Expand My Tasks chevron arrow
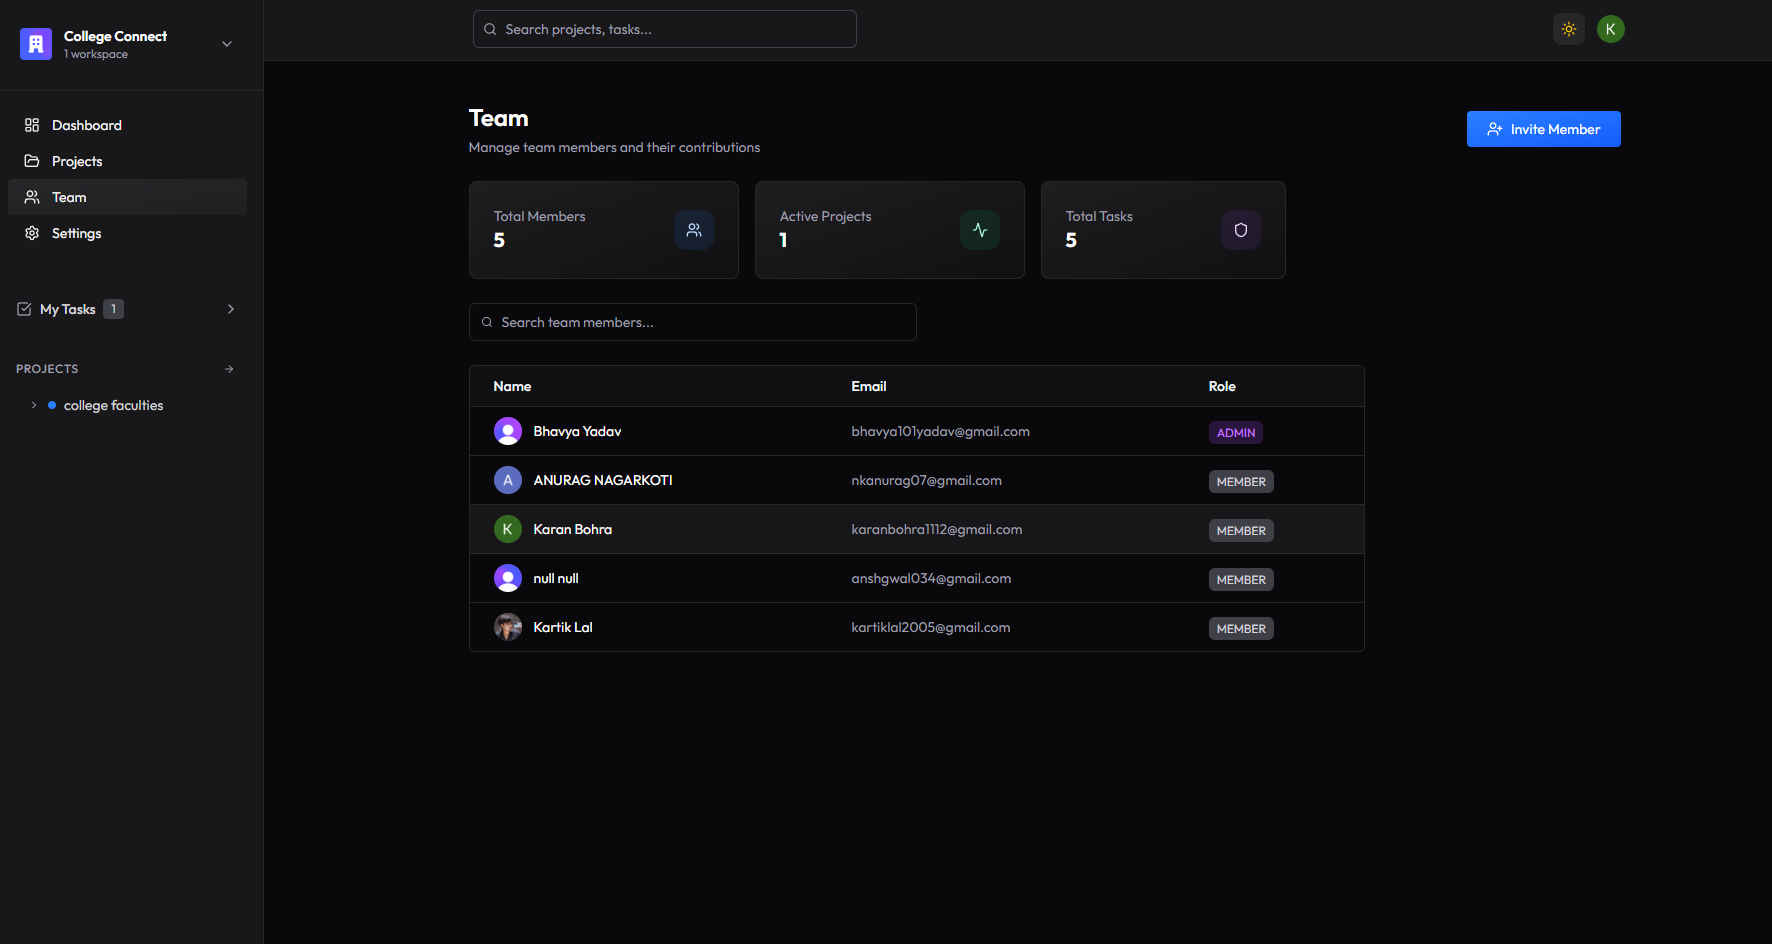Image resolution: width=1772 pixels, height=944 pixels. 231,309
